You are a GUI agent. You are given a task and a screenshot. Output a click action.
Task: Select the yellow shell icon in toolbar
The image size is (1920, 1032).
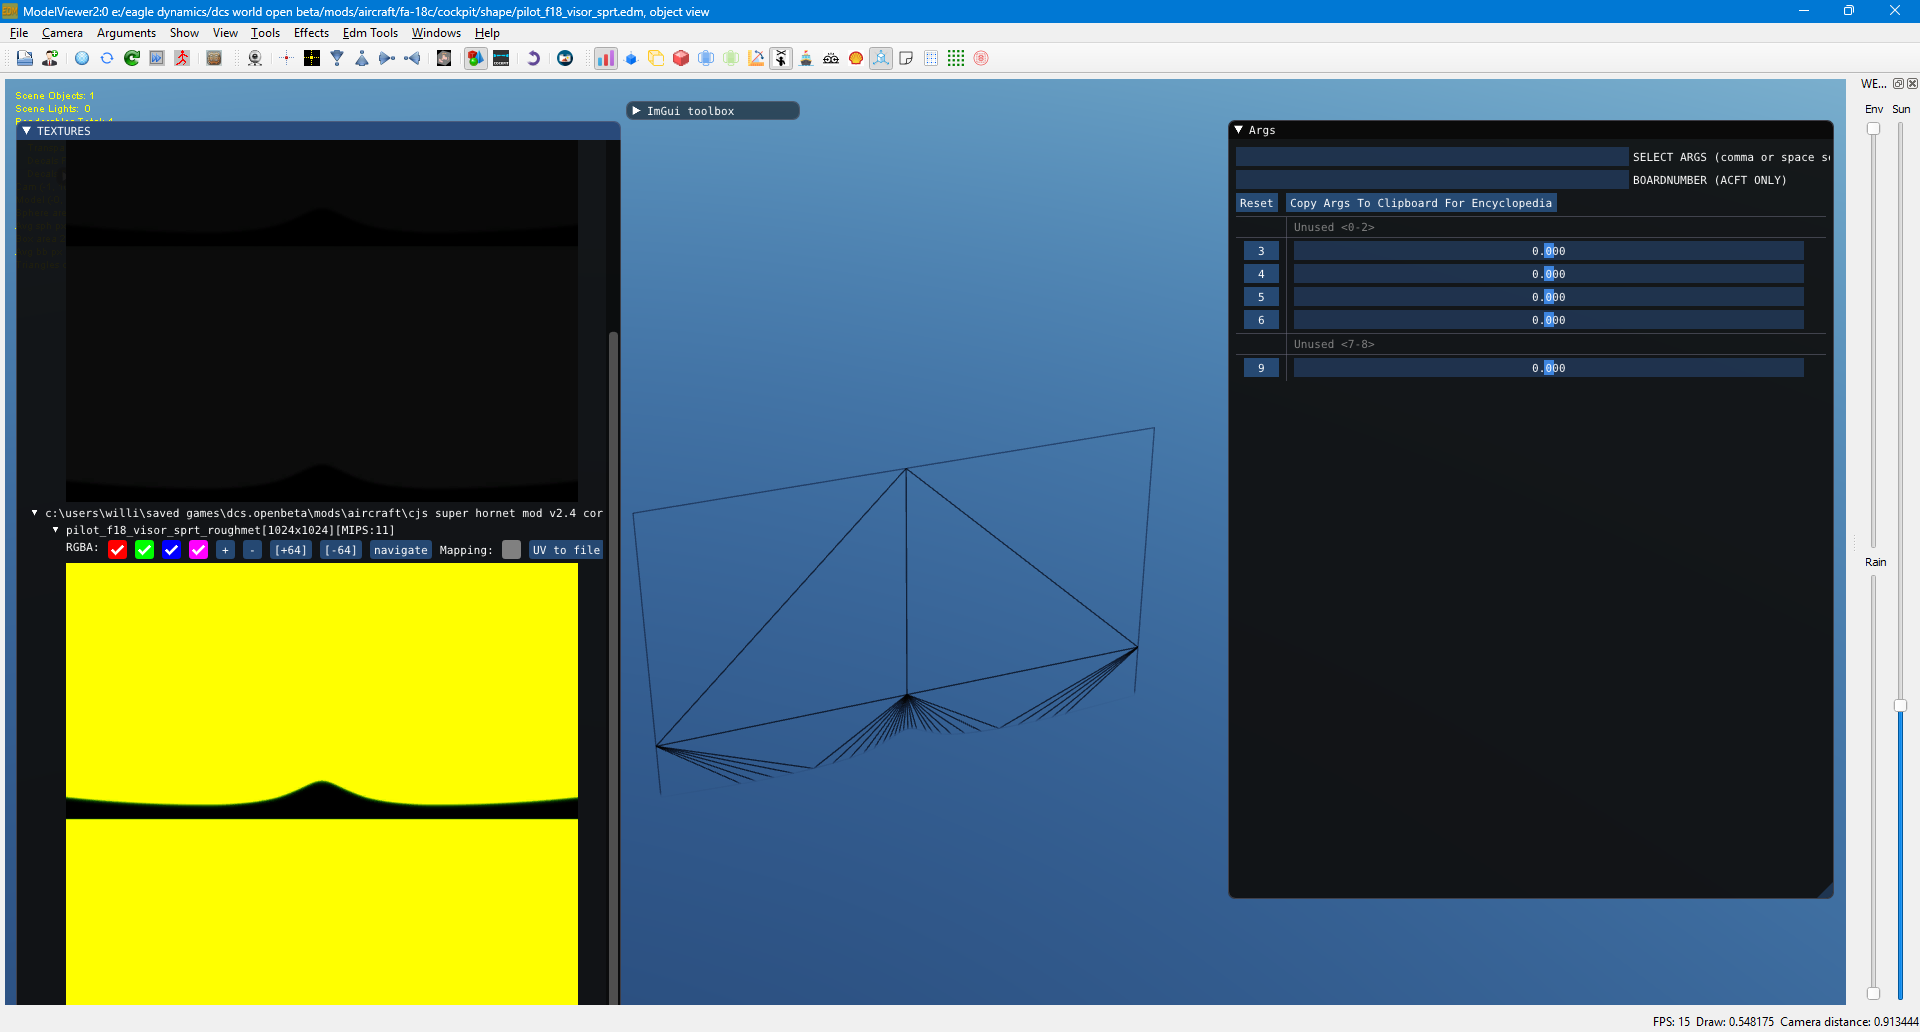(856, 58)
